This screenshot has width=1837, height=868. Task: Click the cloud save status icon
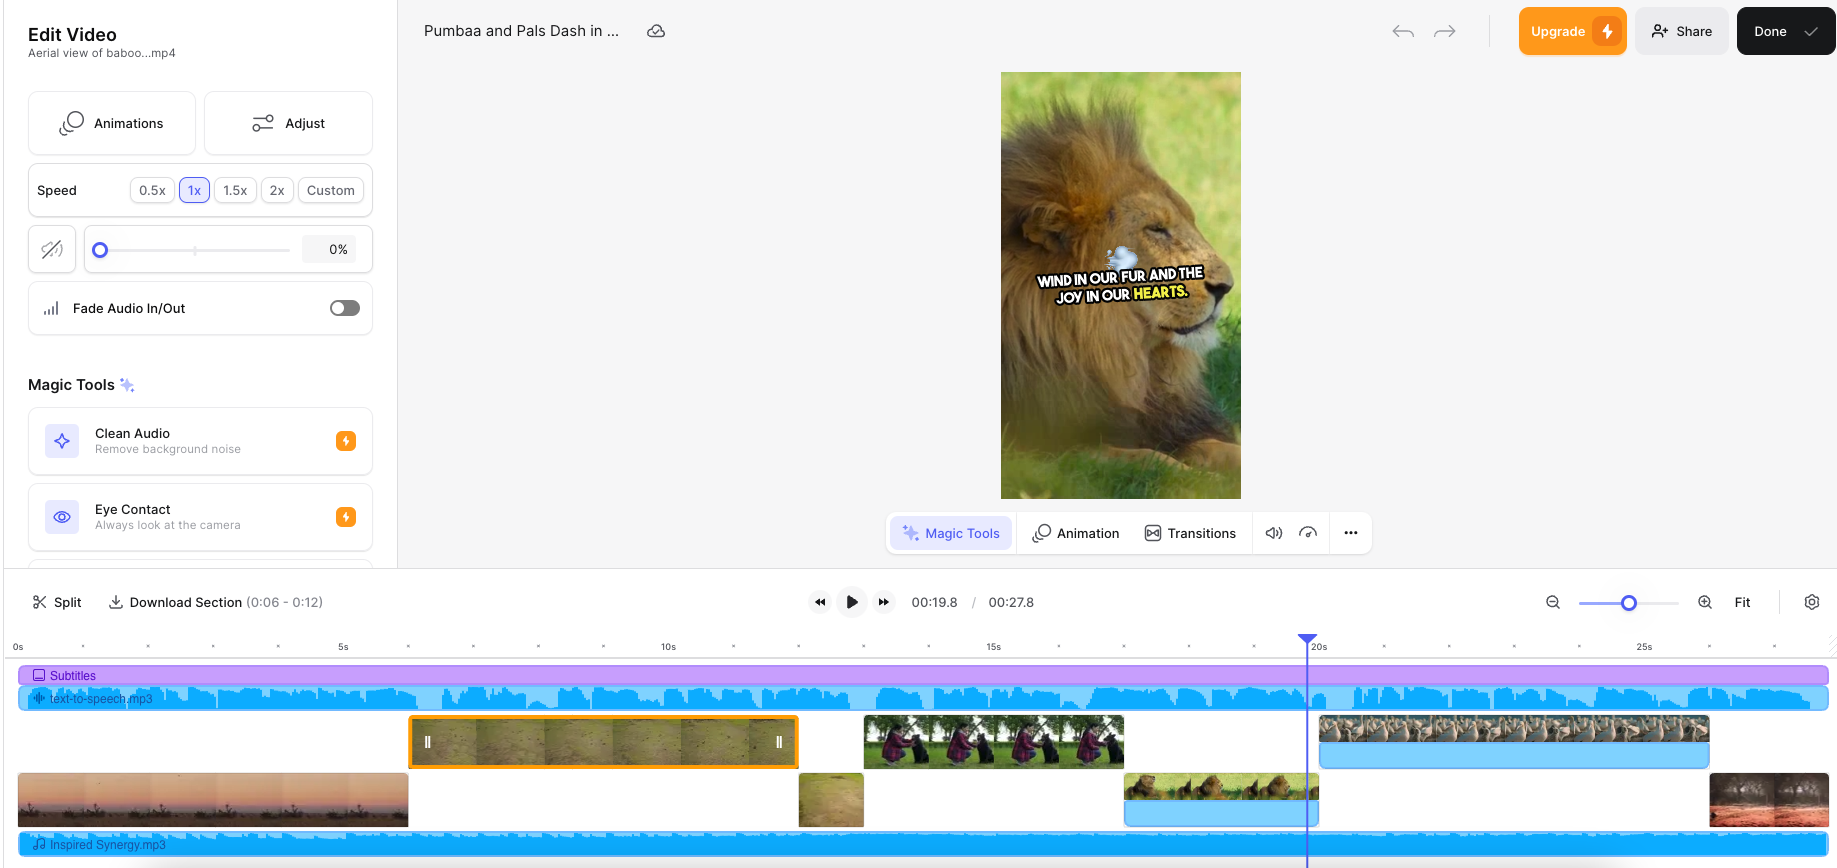[x=656, y=31]
